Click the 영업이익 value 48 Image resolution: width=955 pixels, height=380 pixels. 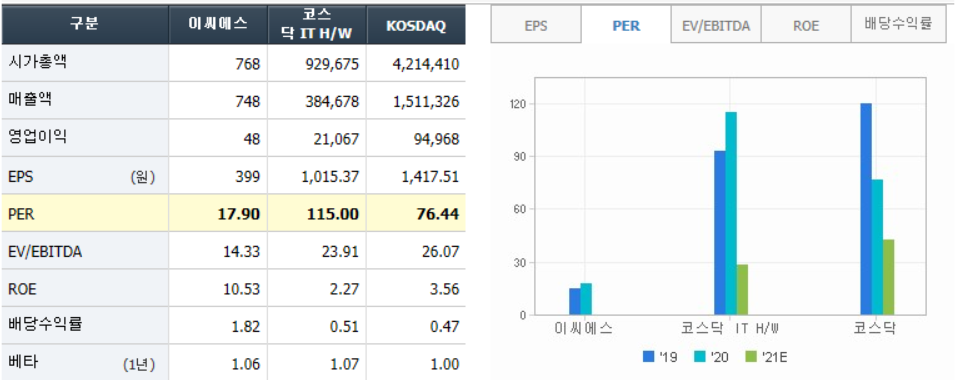pos(253,139)
